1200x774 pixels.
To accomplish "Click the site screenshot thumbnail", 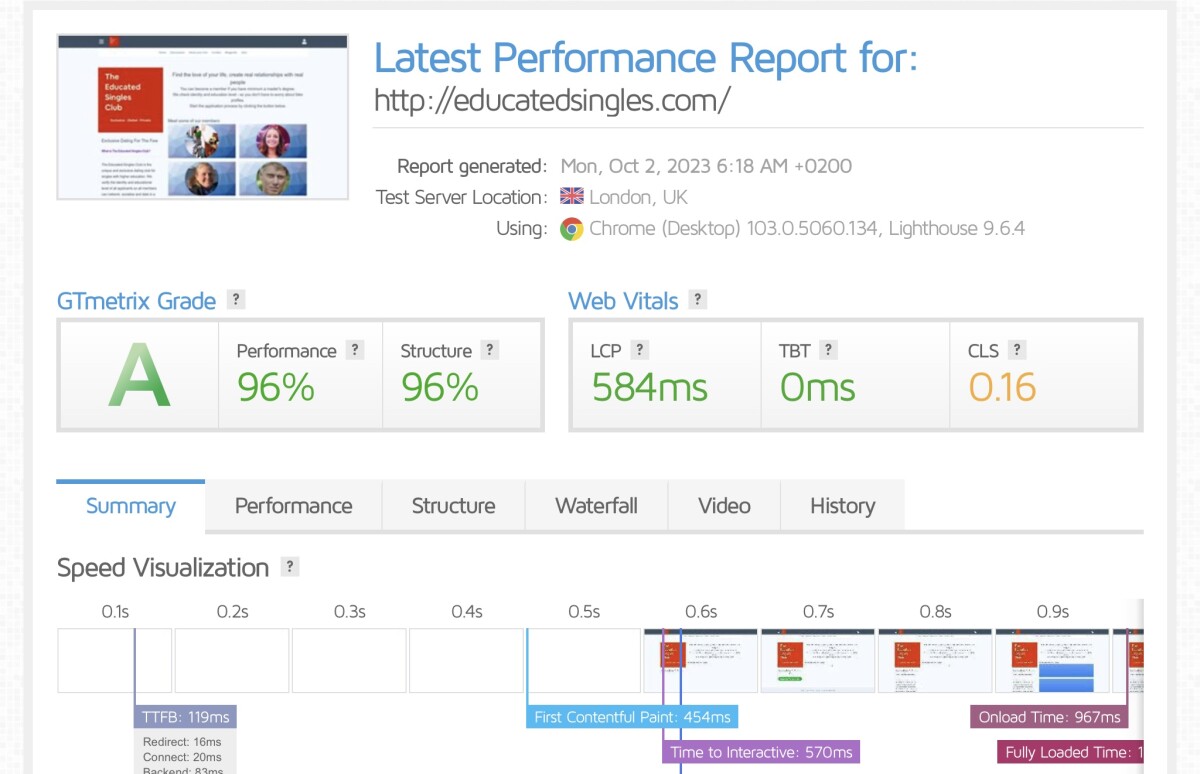I will tap(202, 117).
